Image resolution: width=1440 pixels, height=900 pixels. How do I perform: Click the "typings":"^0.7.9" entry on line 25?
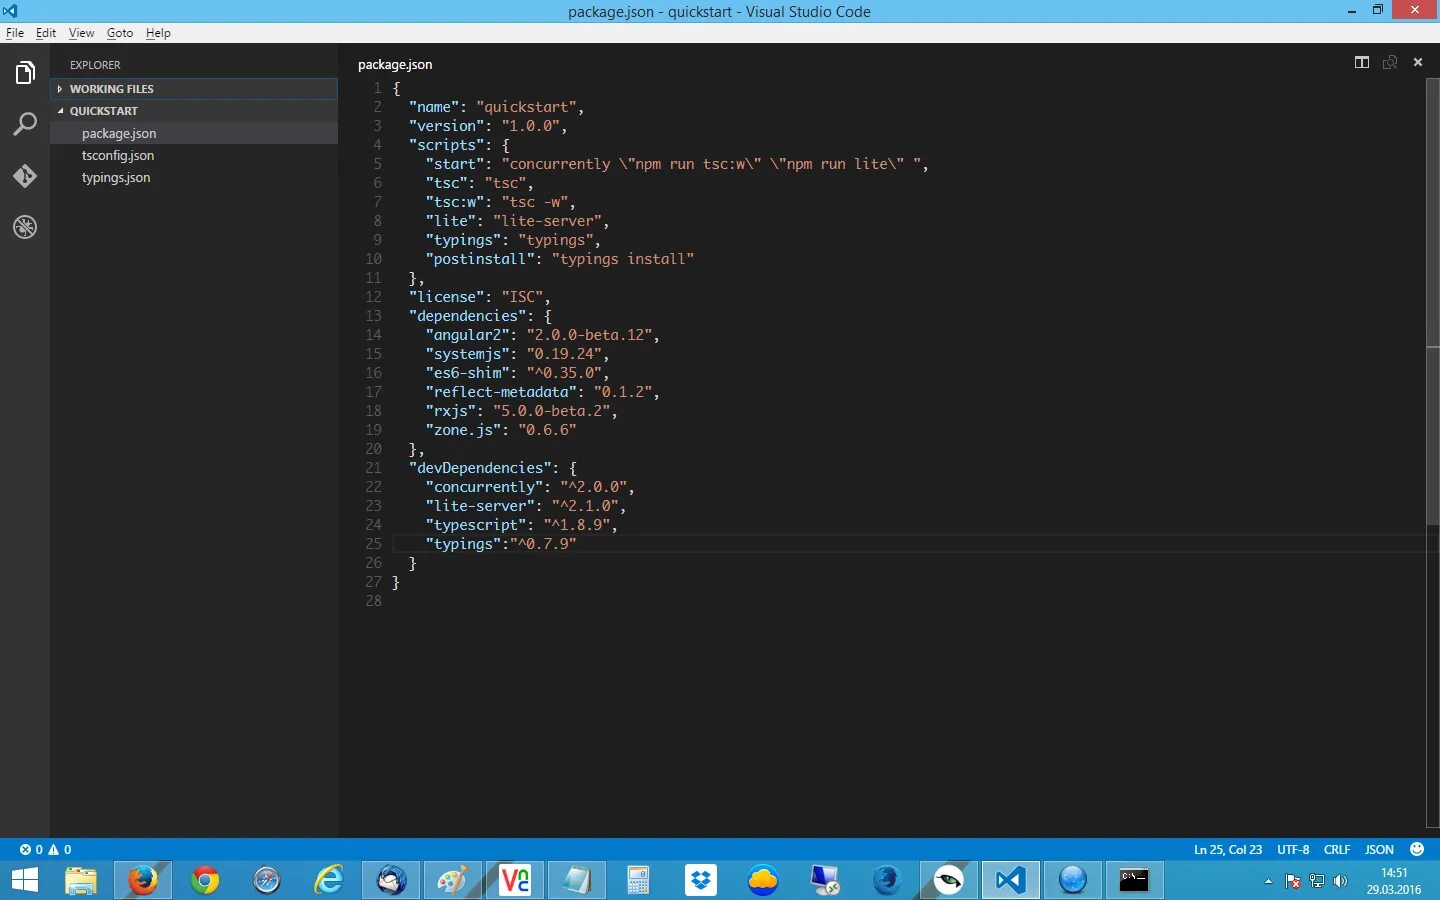tap(501, 544)
